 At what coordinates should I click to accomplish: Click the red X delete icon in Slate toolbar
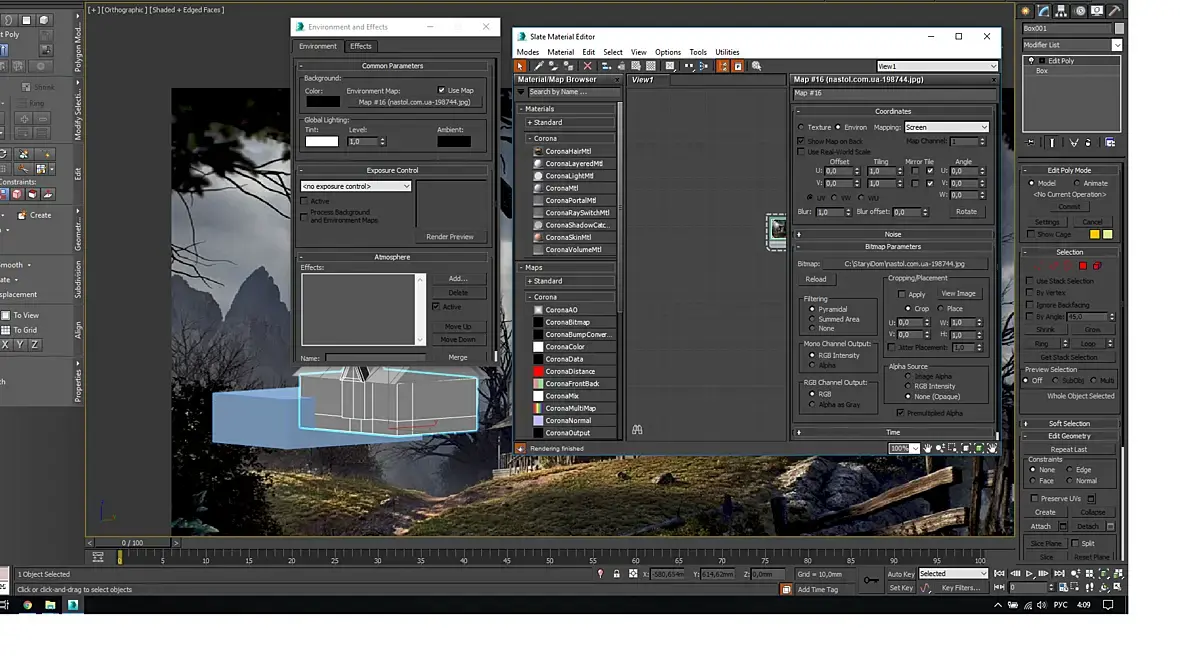click(587, 66)
